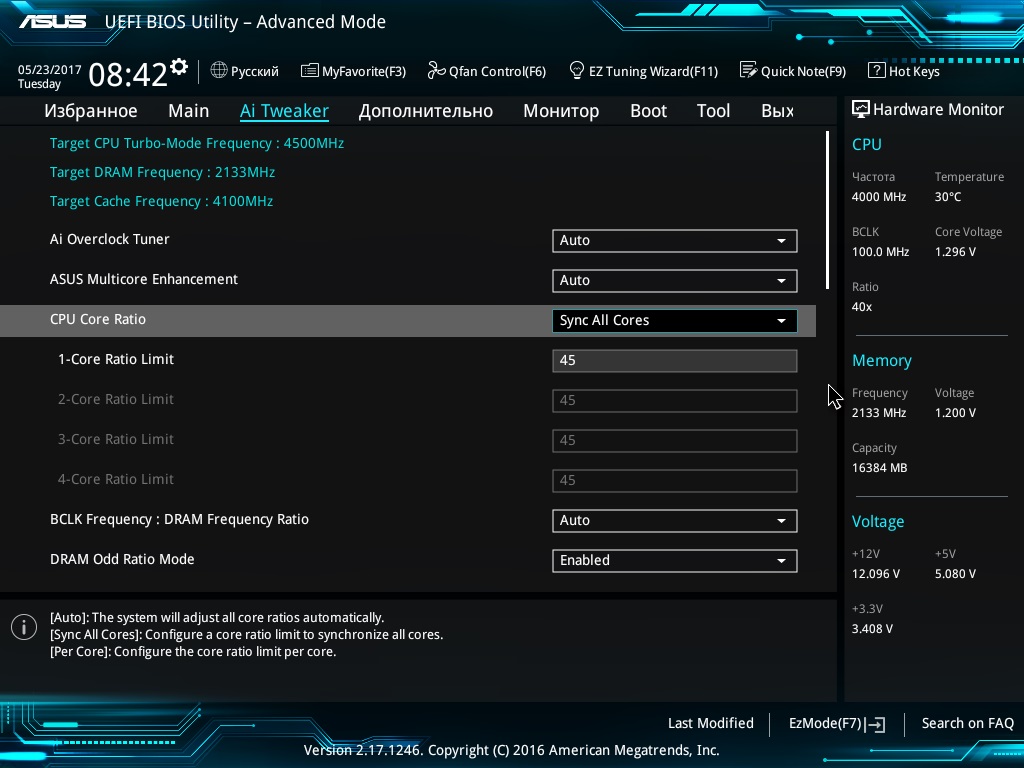
Task: Click the EzMode exit arrow icon
Action: (876, 724)
